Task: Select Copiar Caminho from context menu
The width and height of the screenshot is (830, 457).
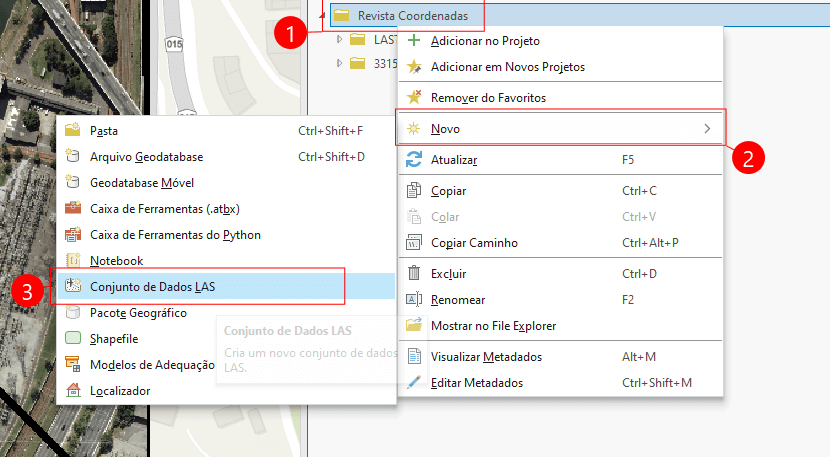Action: coord(474,243)
